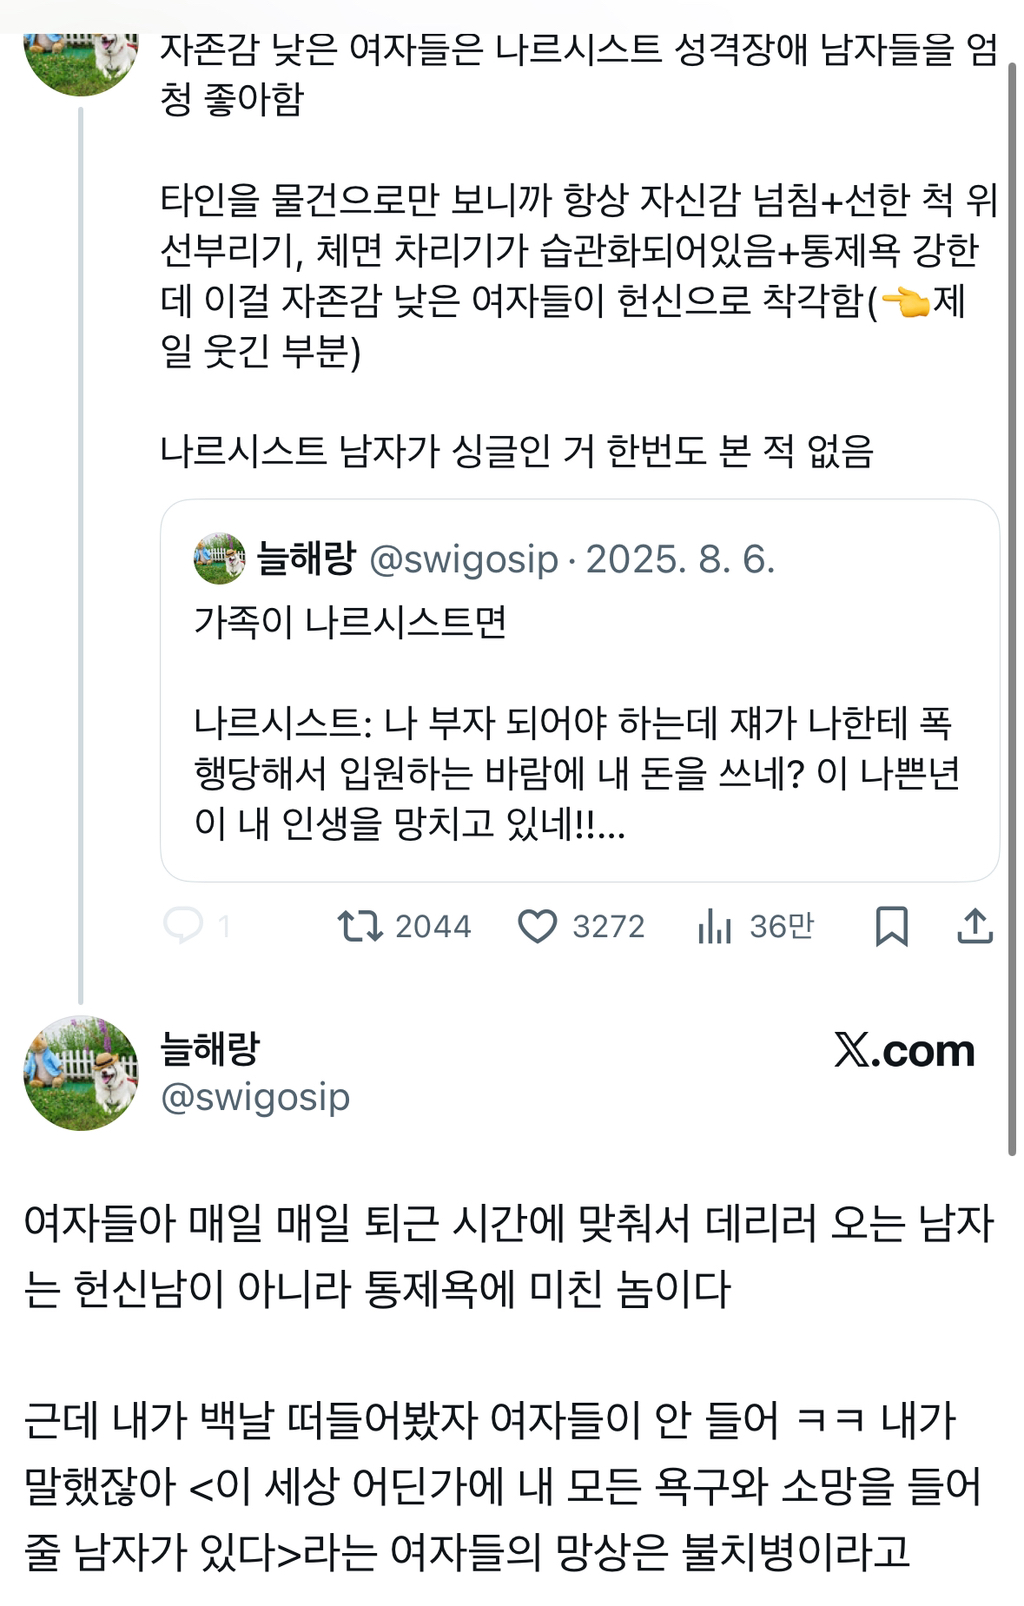Open the view analytics bar chart icon
The image size is (1024, 1606).
[x=716, y=926]
